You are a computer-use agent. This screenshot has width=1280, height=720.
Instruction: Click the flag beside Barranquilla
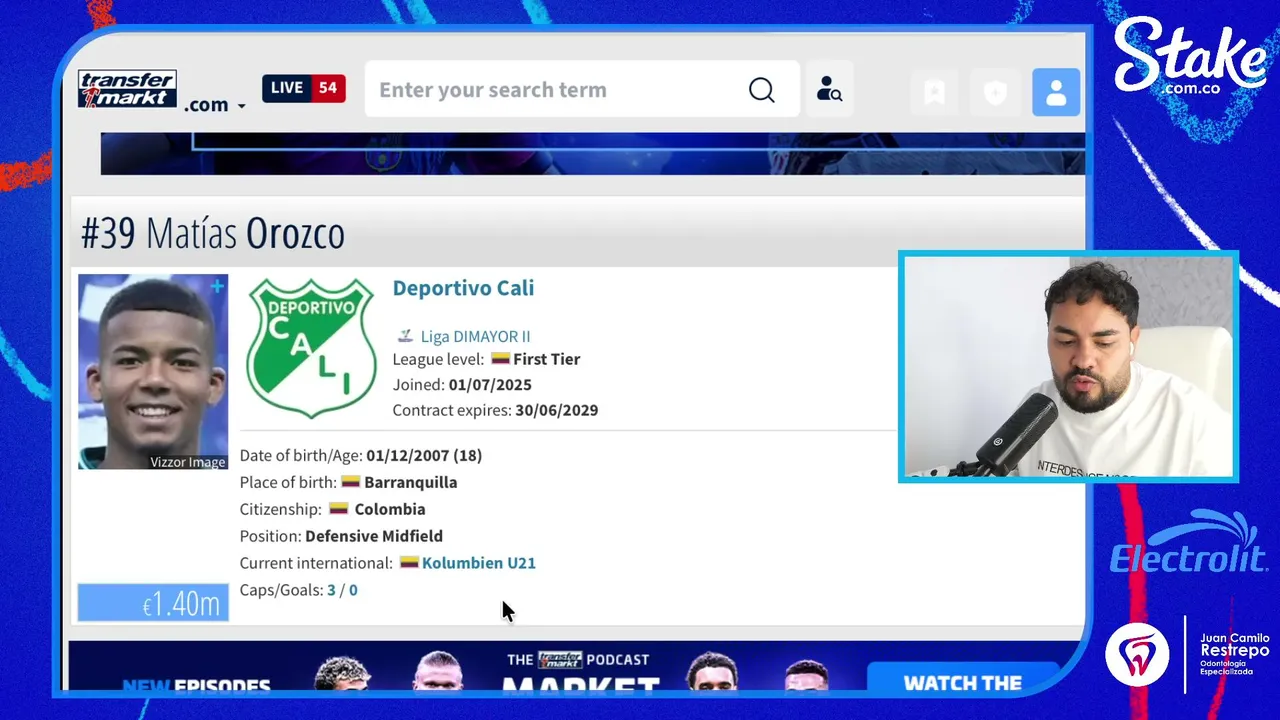pyautogui.click(x=350, y=481)
